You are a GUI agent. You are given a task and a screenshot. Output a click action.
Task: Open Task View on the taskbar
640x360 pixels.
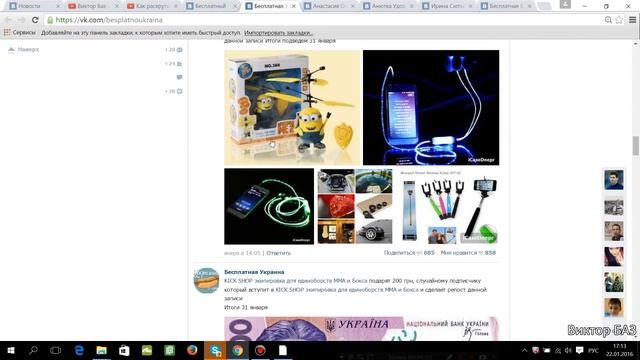click(56, 350)
